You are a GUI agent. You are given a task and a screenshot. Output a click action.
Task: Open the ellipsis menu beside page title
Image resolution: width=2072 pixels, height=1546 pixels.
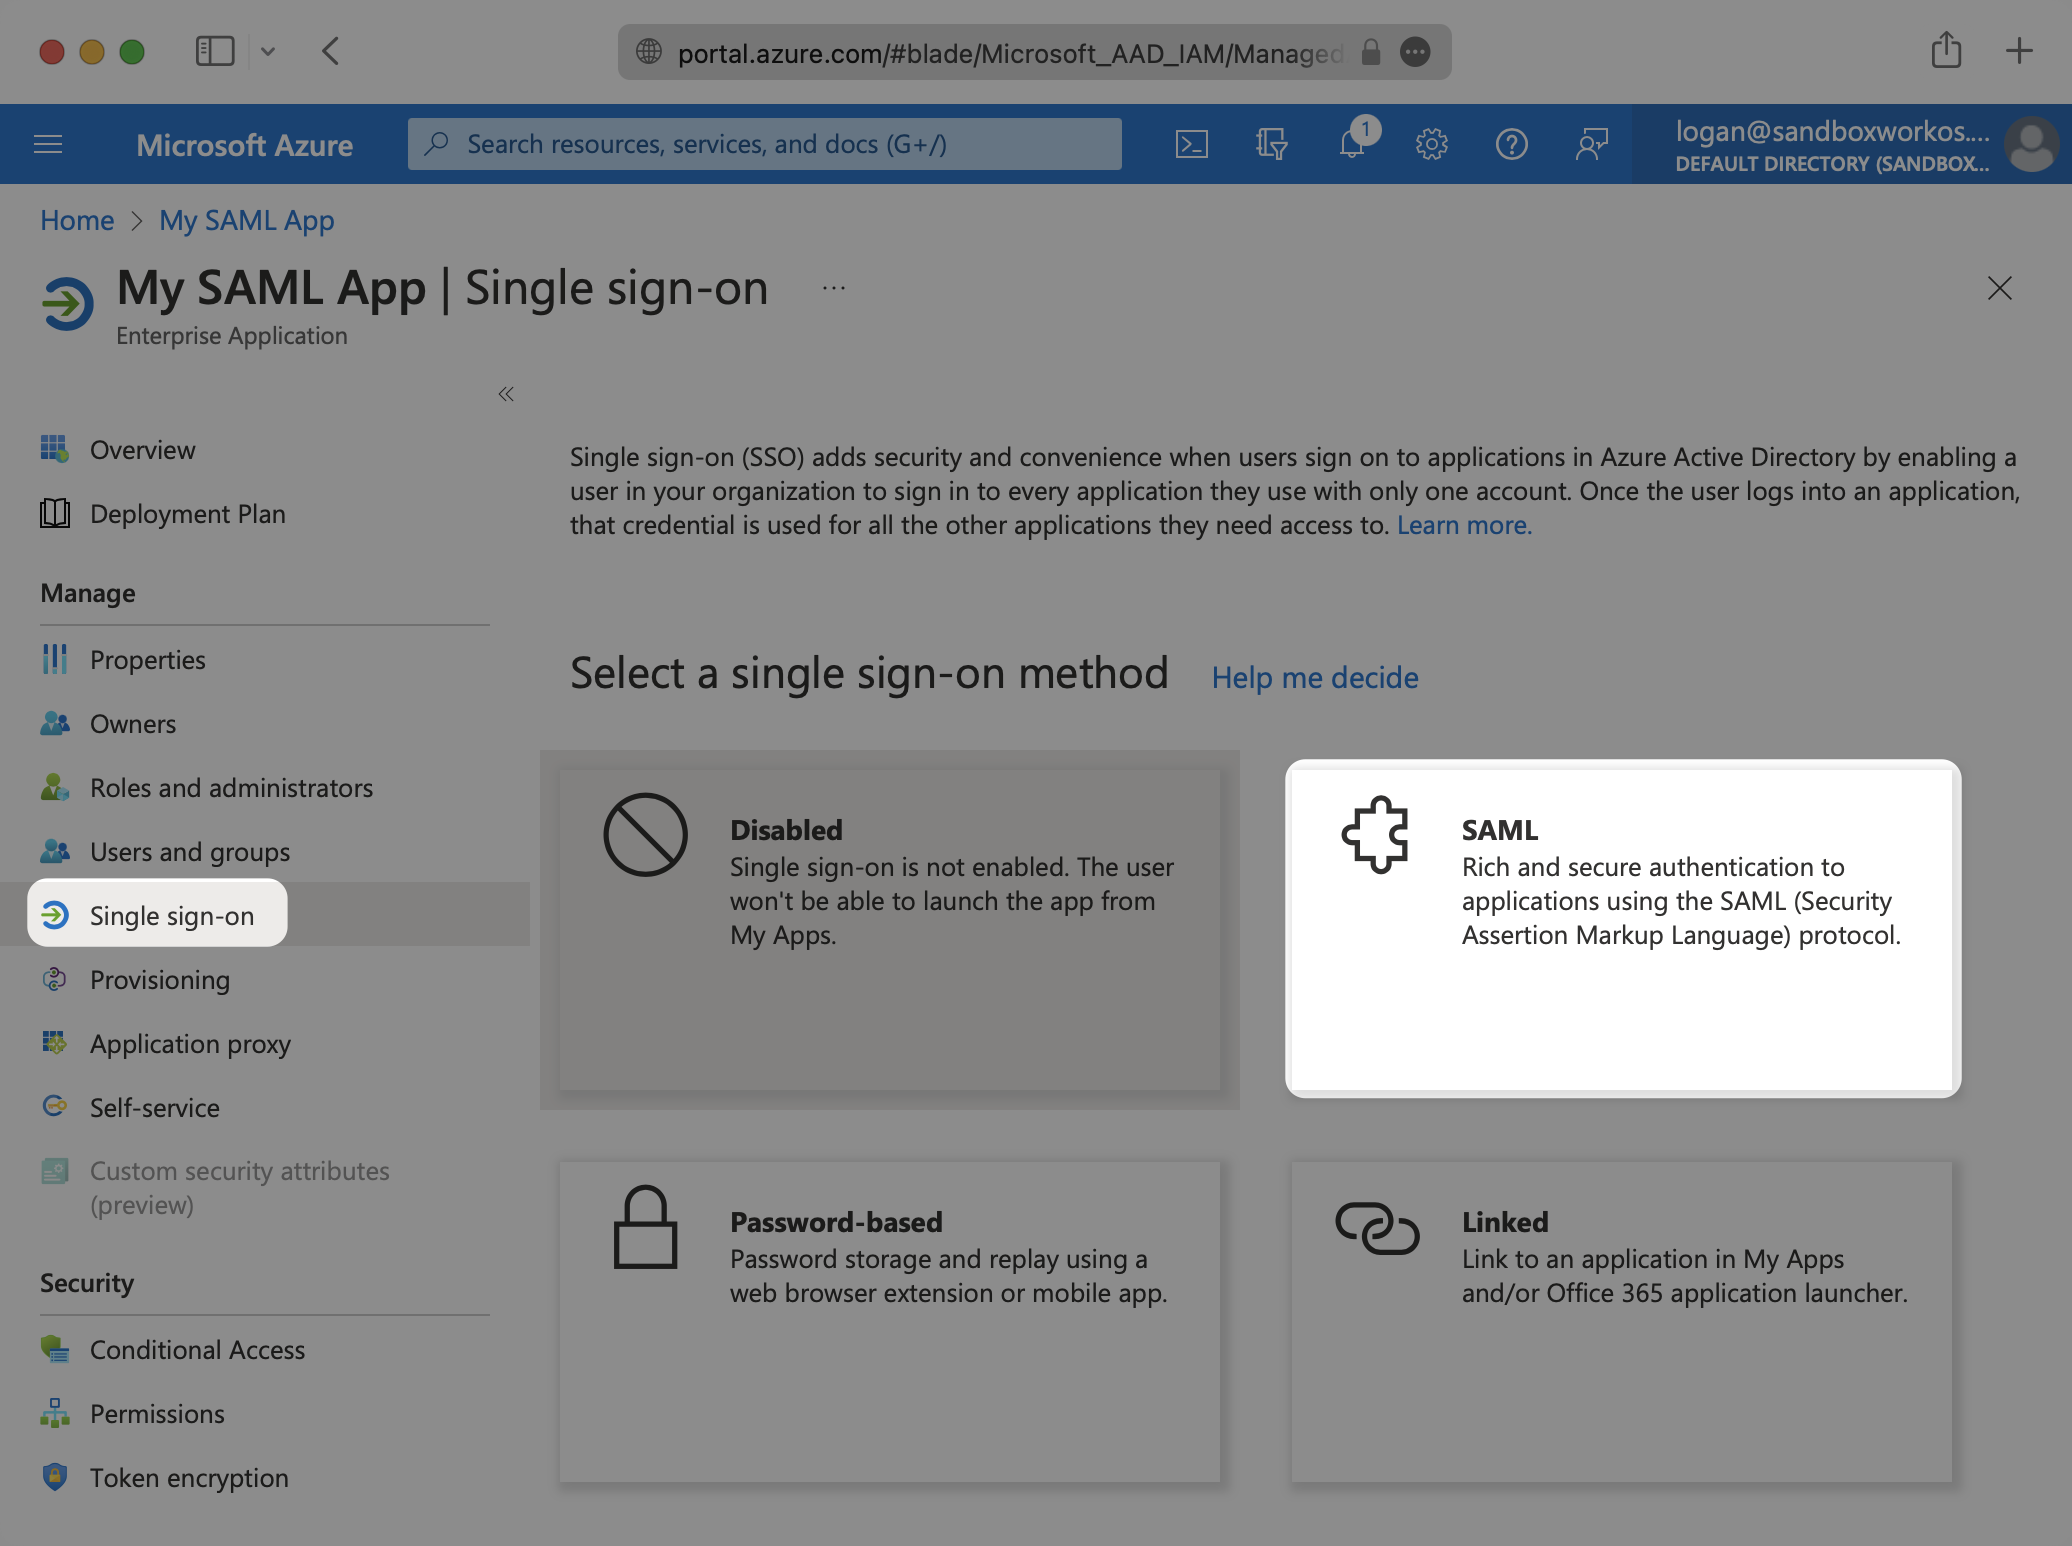pos(833,289)
